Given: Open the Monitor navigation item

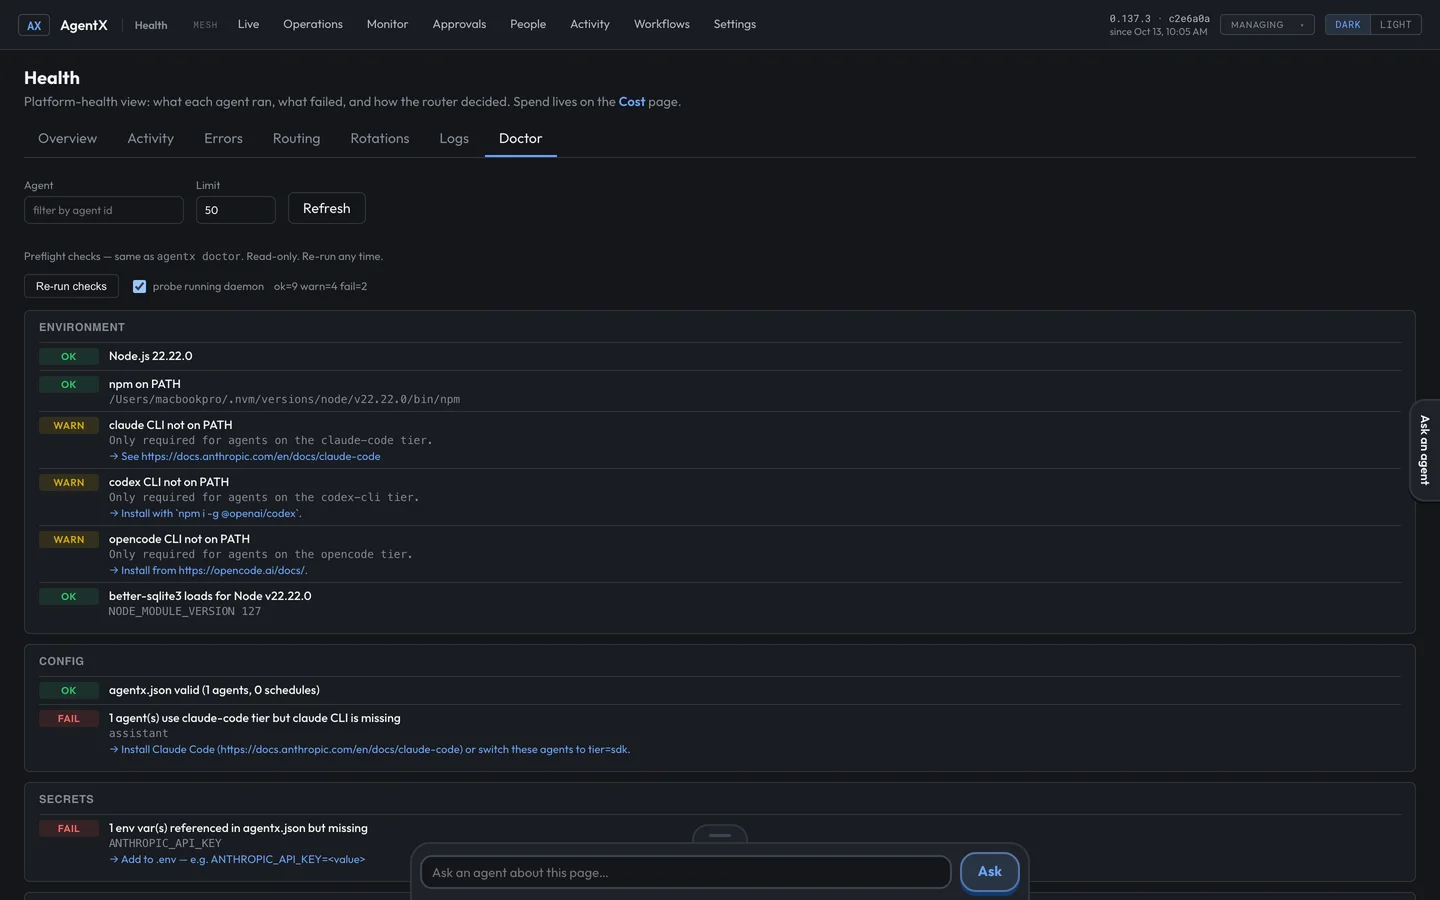Looking at the screenshot, I should click(x=387, y=24).
